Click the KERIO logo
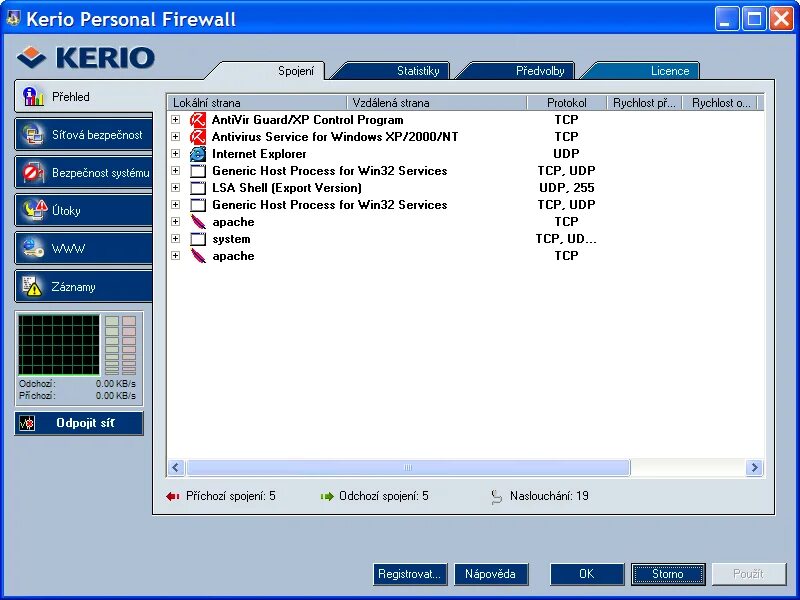Viewport: 800px width, 600px height. click(x=86, y=57)
